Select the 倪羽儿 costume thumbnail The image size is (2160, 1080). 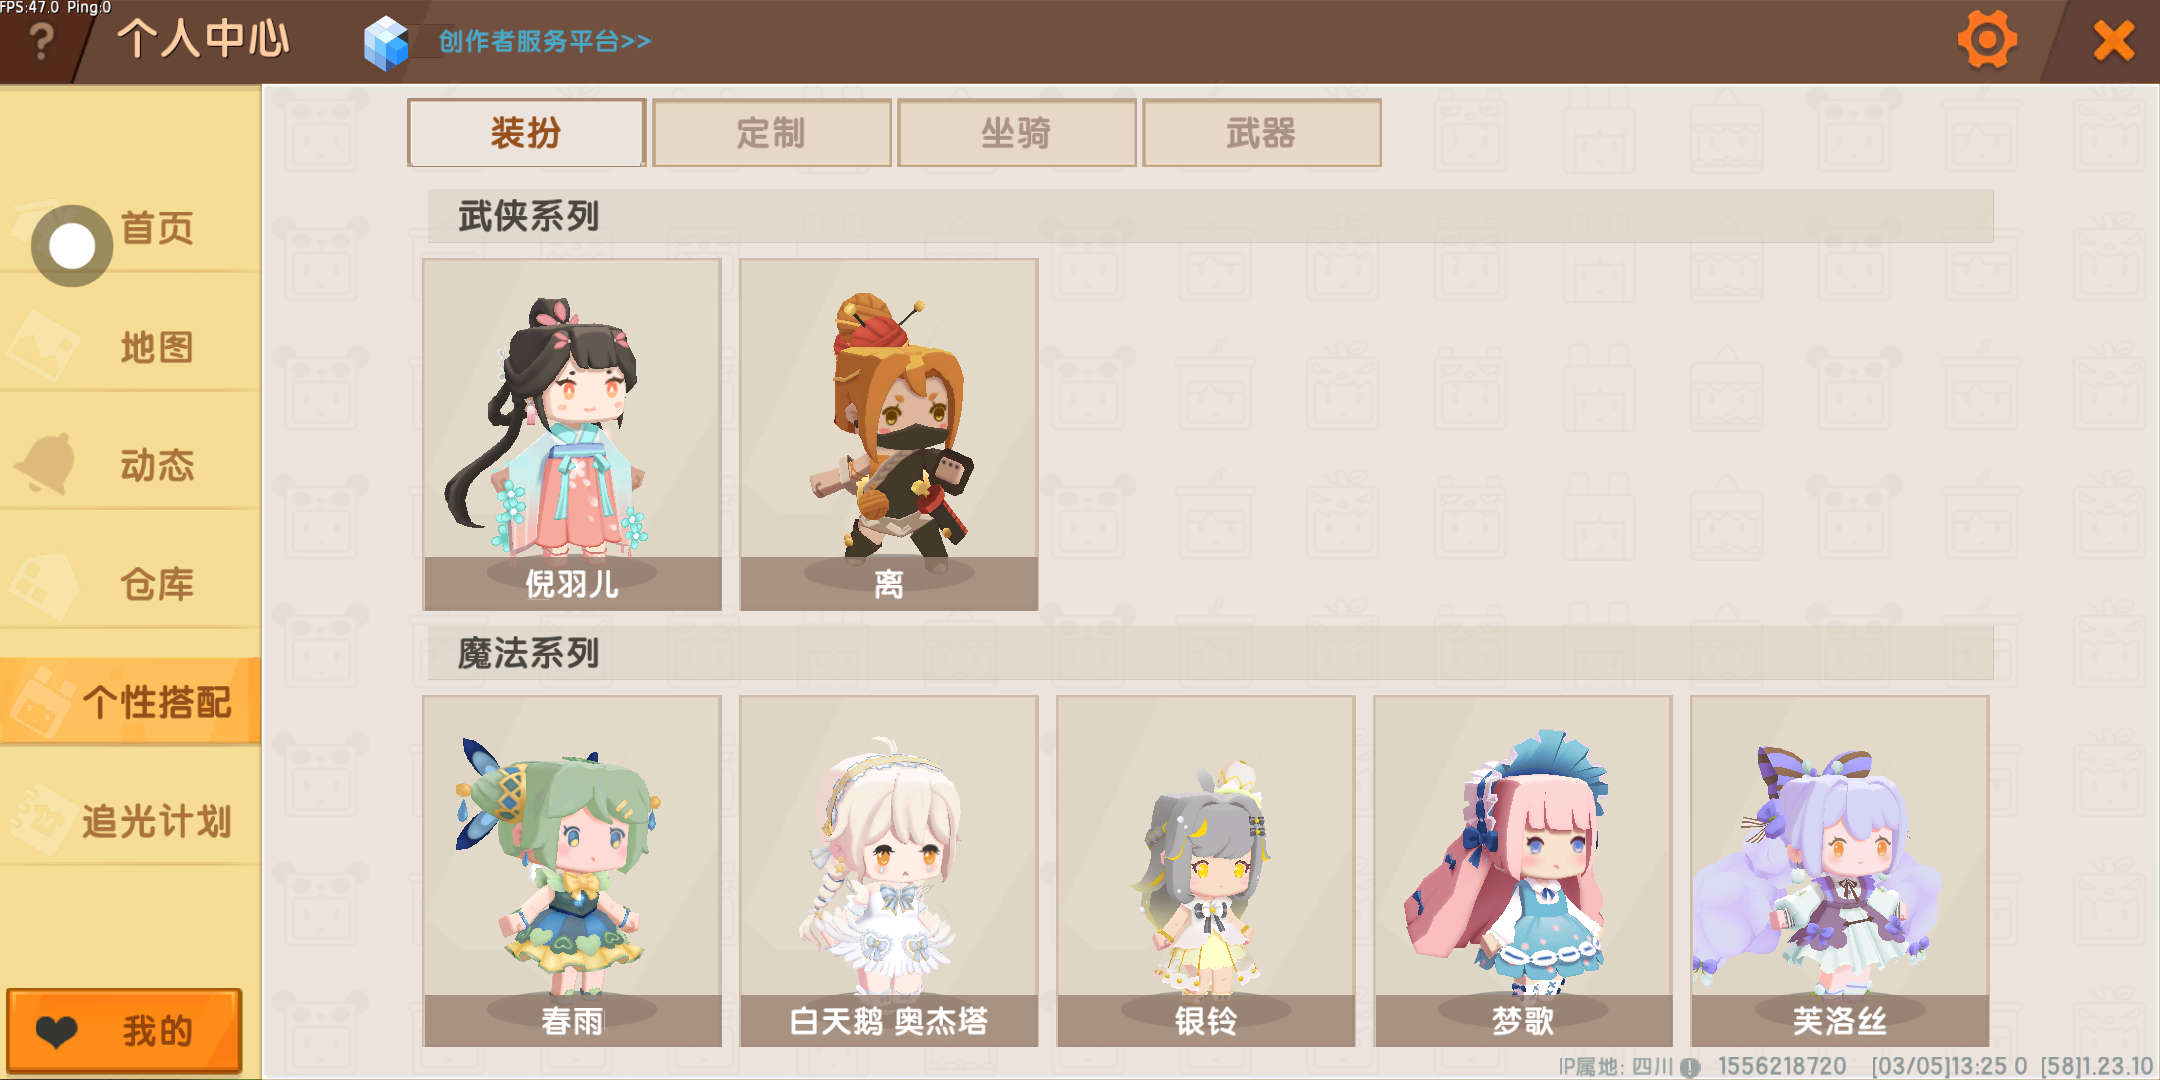coord(572,435)
